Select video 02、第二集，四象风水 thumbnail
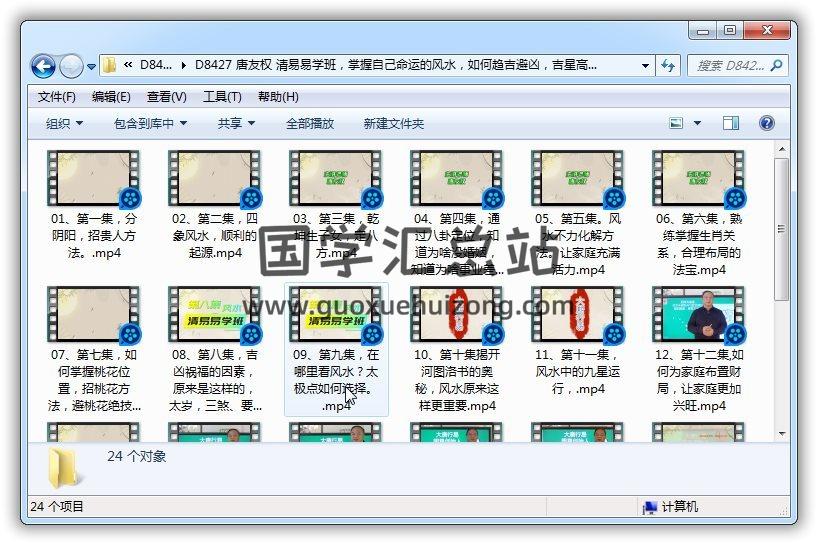This screenshot has height=545, width=818. [214, 178]
